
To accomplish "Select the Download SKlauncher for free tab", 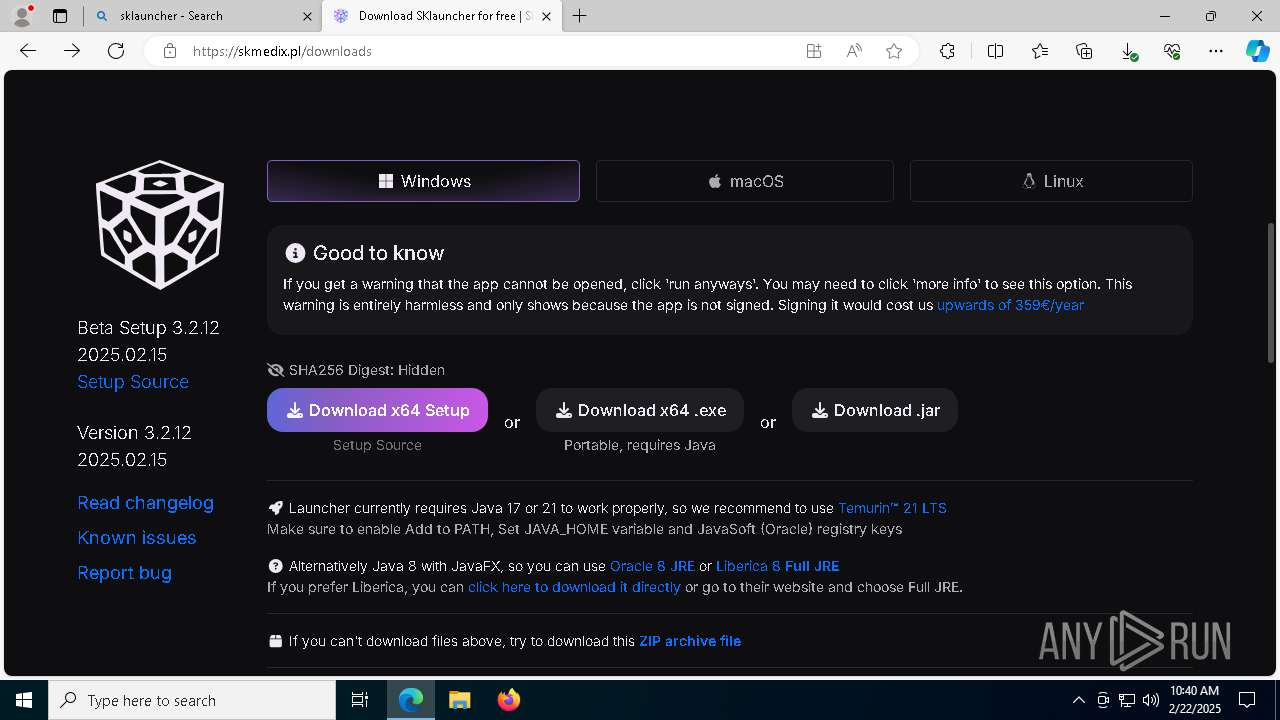I will point(443,16).
